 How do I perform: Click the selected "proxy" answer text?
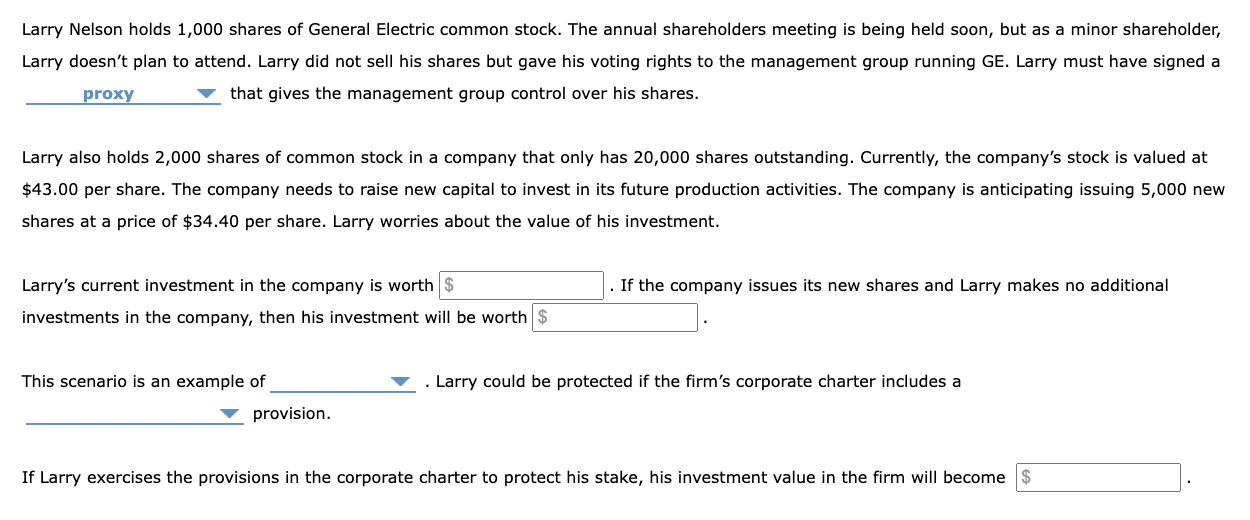tap(108, 94)
